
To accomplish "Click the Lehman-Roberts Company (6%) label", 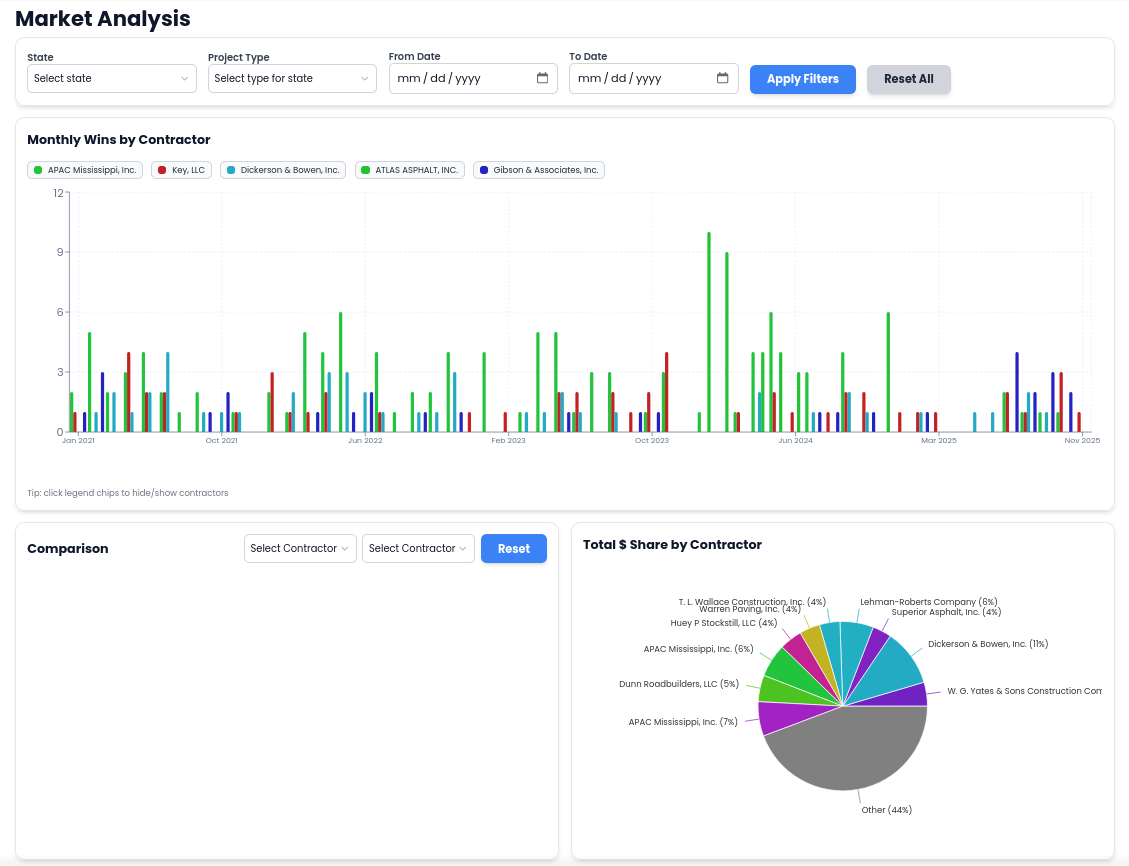I will (928, 602).
